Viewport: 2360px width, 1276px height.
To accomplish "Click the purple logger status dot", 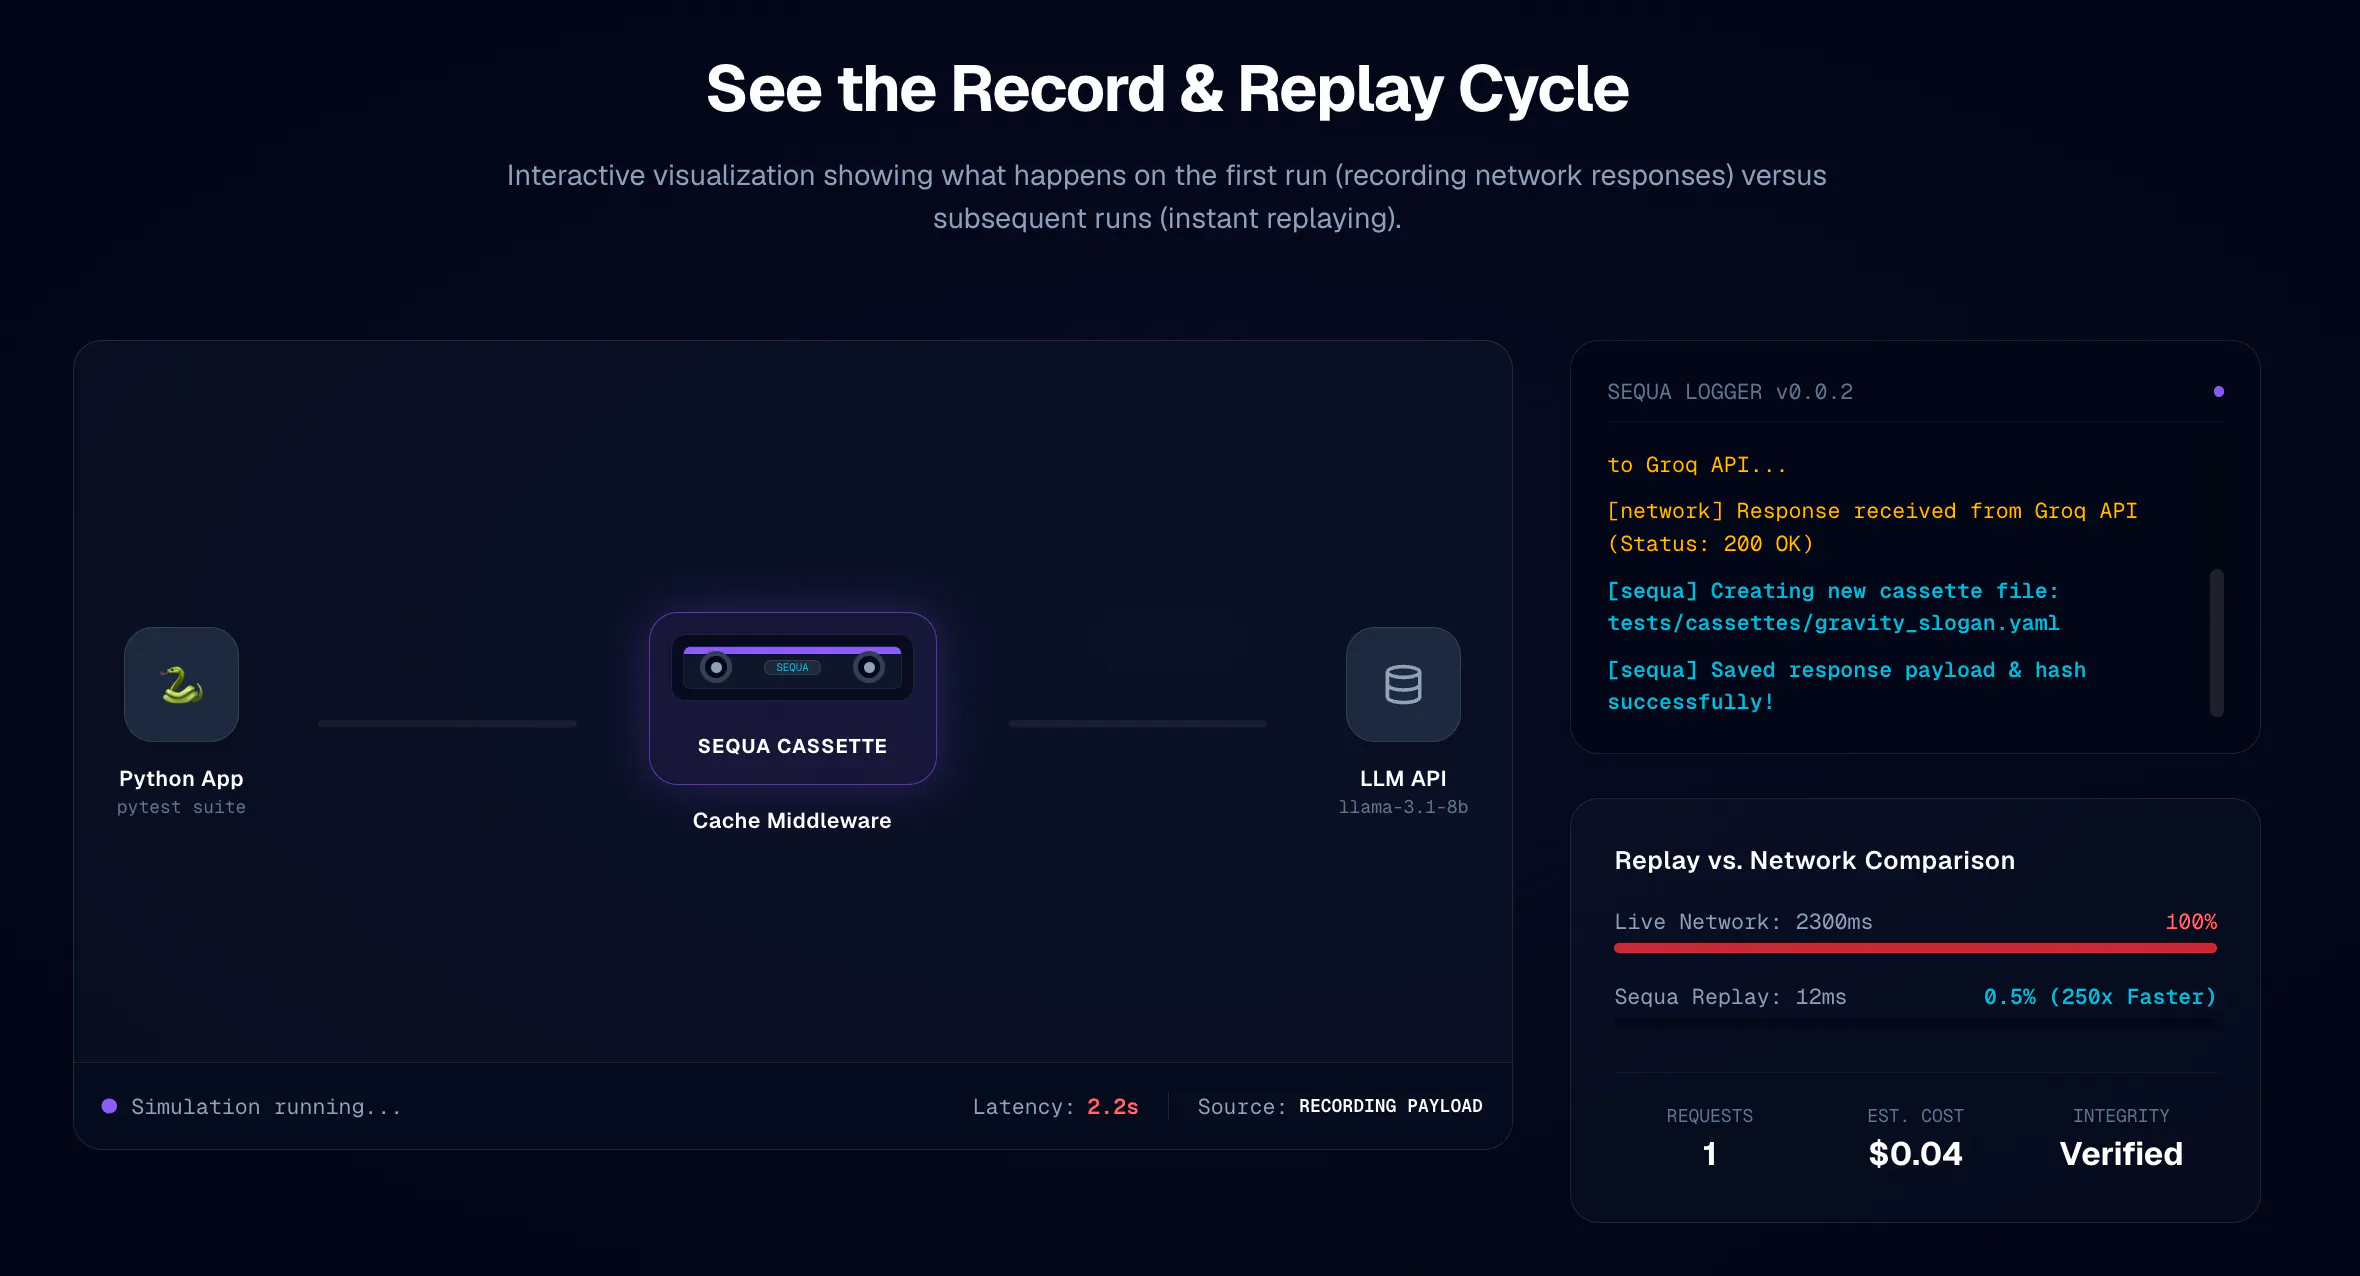I will pyautogui.click(x=2219, y=392).
